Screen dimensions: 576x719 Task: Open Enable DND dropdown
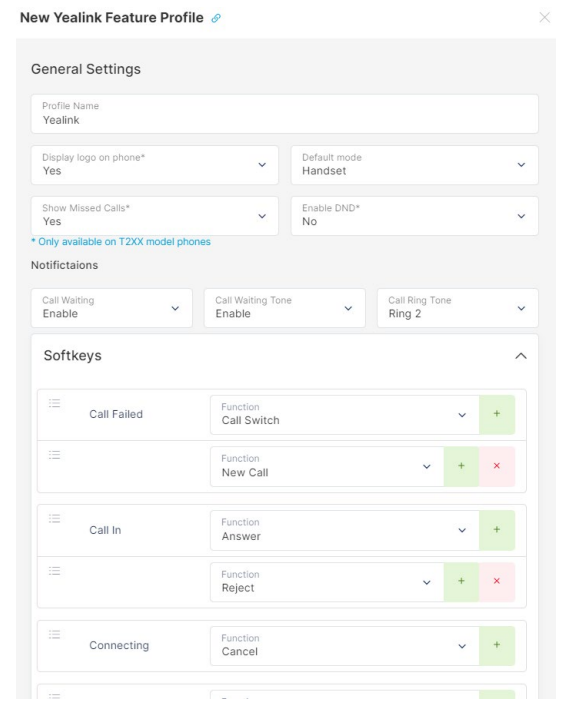[x=415, y=216]
